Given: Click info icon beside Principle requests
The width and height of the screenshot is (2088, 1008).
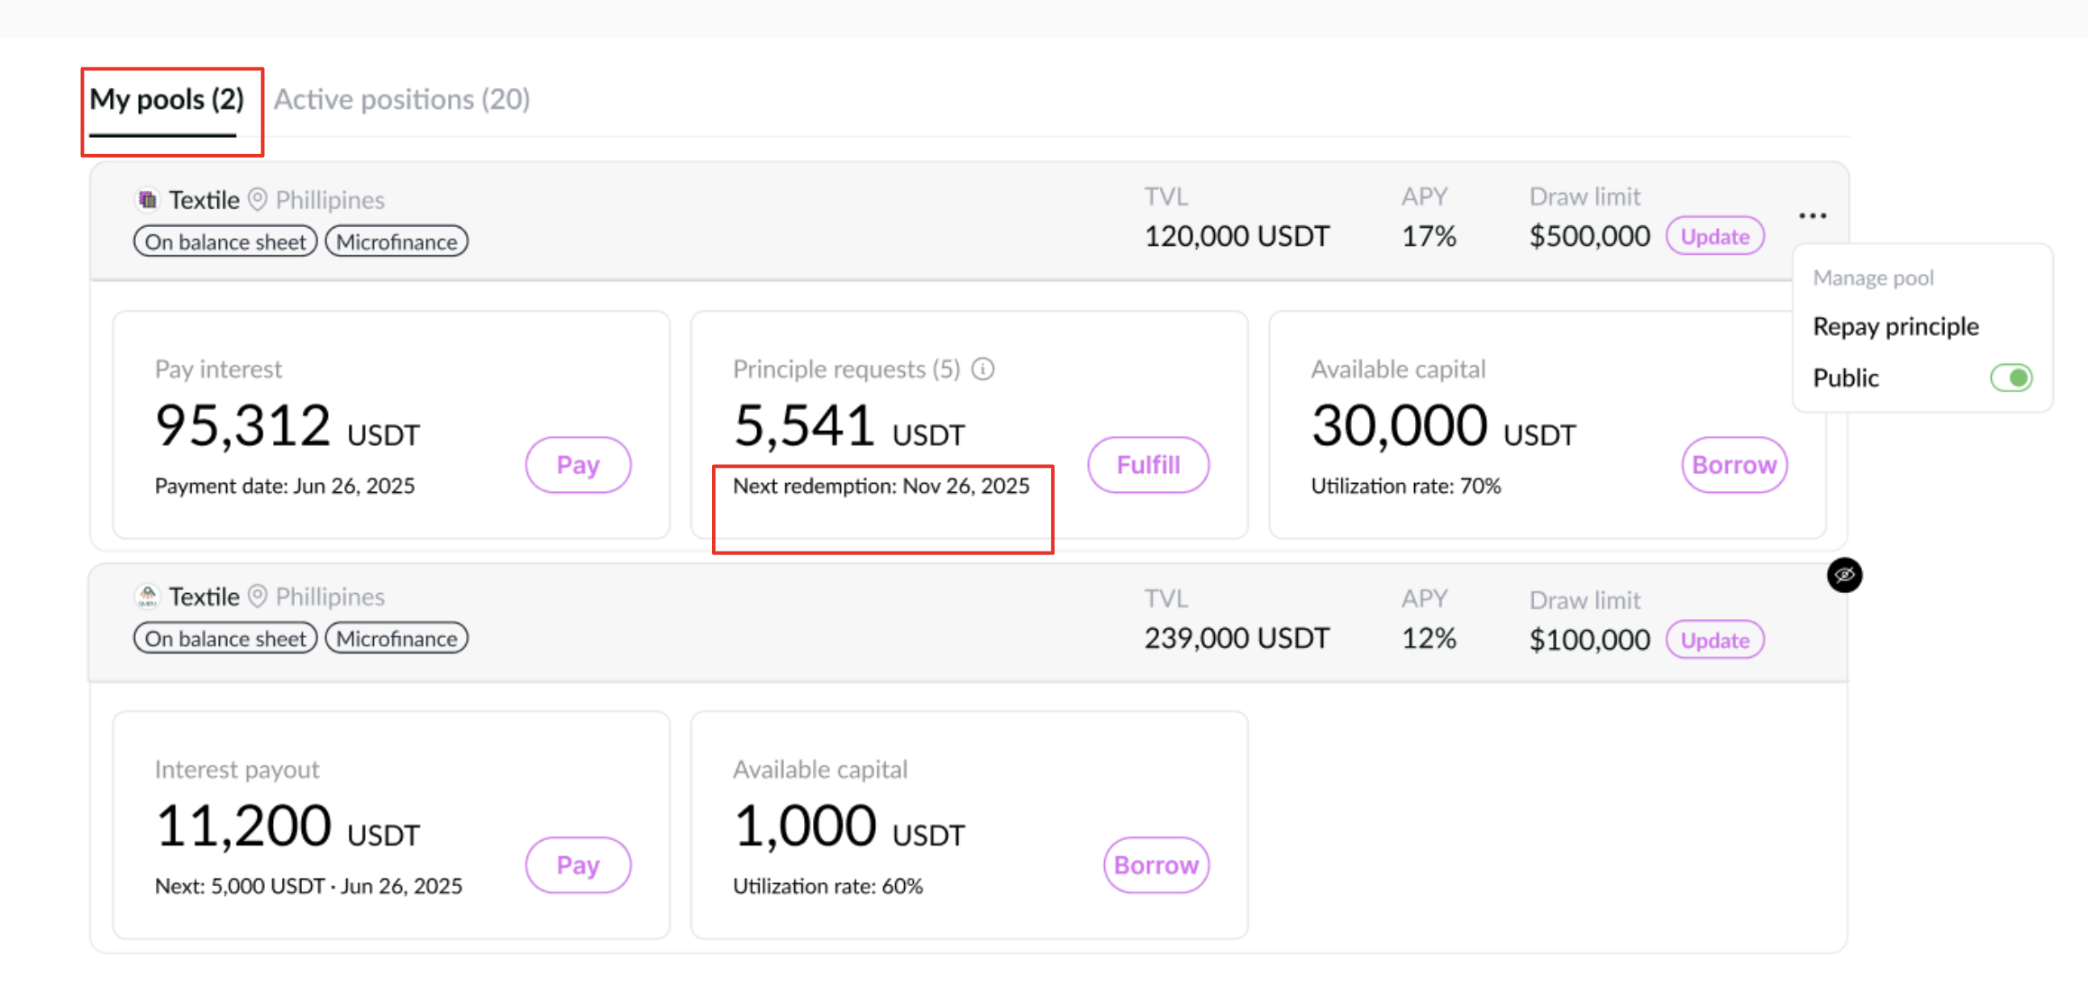Looking at the screenshot, I should (x=984, y=370).
